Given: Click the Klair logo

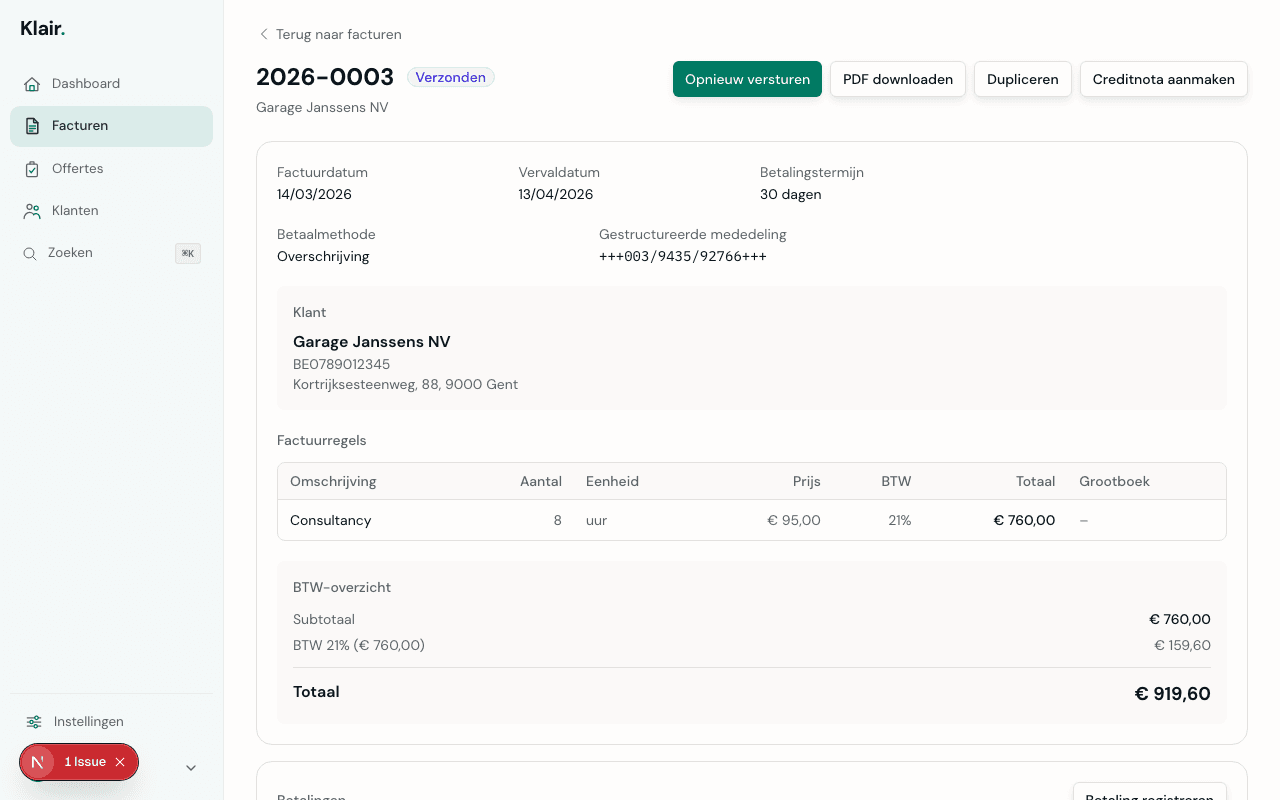Looking at the screenshot, I should [x=43, y=29].
